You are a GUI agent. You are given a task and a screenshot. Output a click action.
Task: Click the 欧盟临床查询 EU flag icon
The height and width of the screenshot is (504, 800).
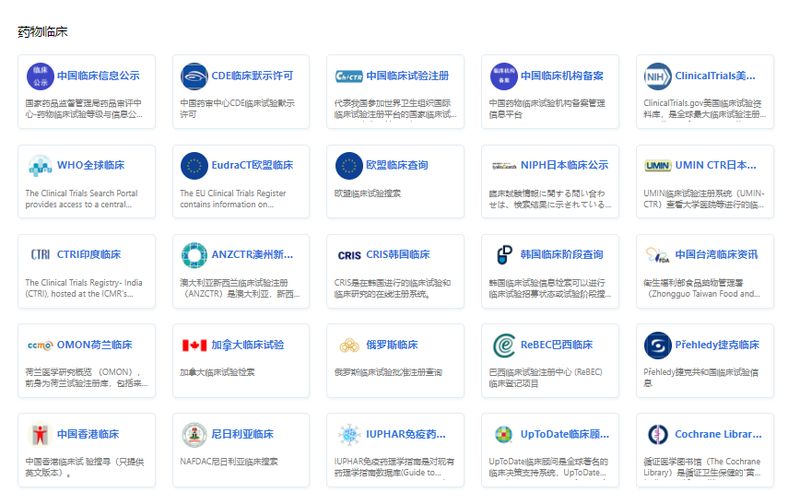pyautogui.click(x=349, y=165)
